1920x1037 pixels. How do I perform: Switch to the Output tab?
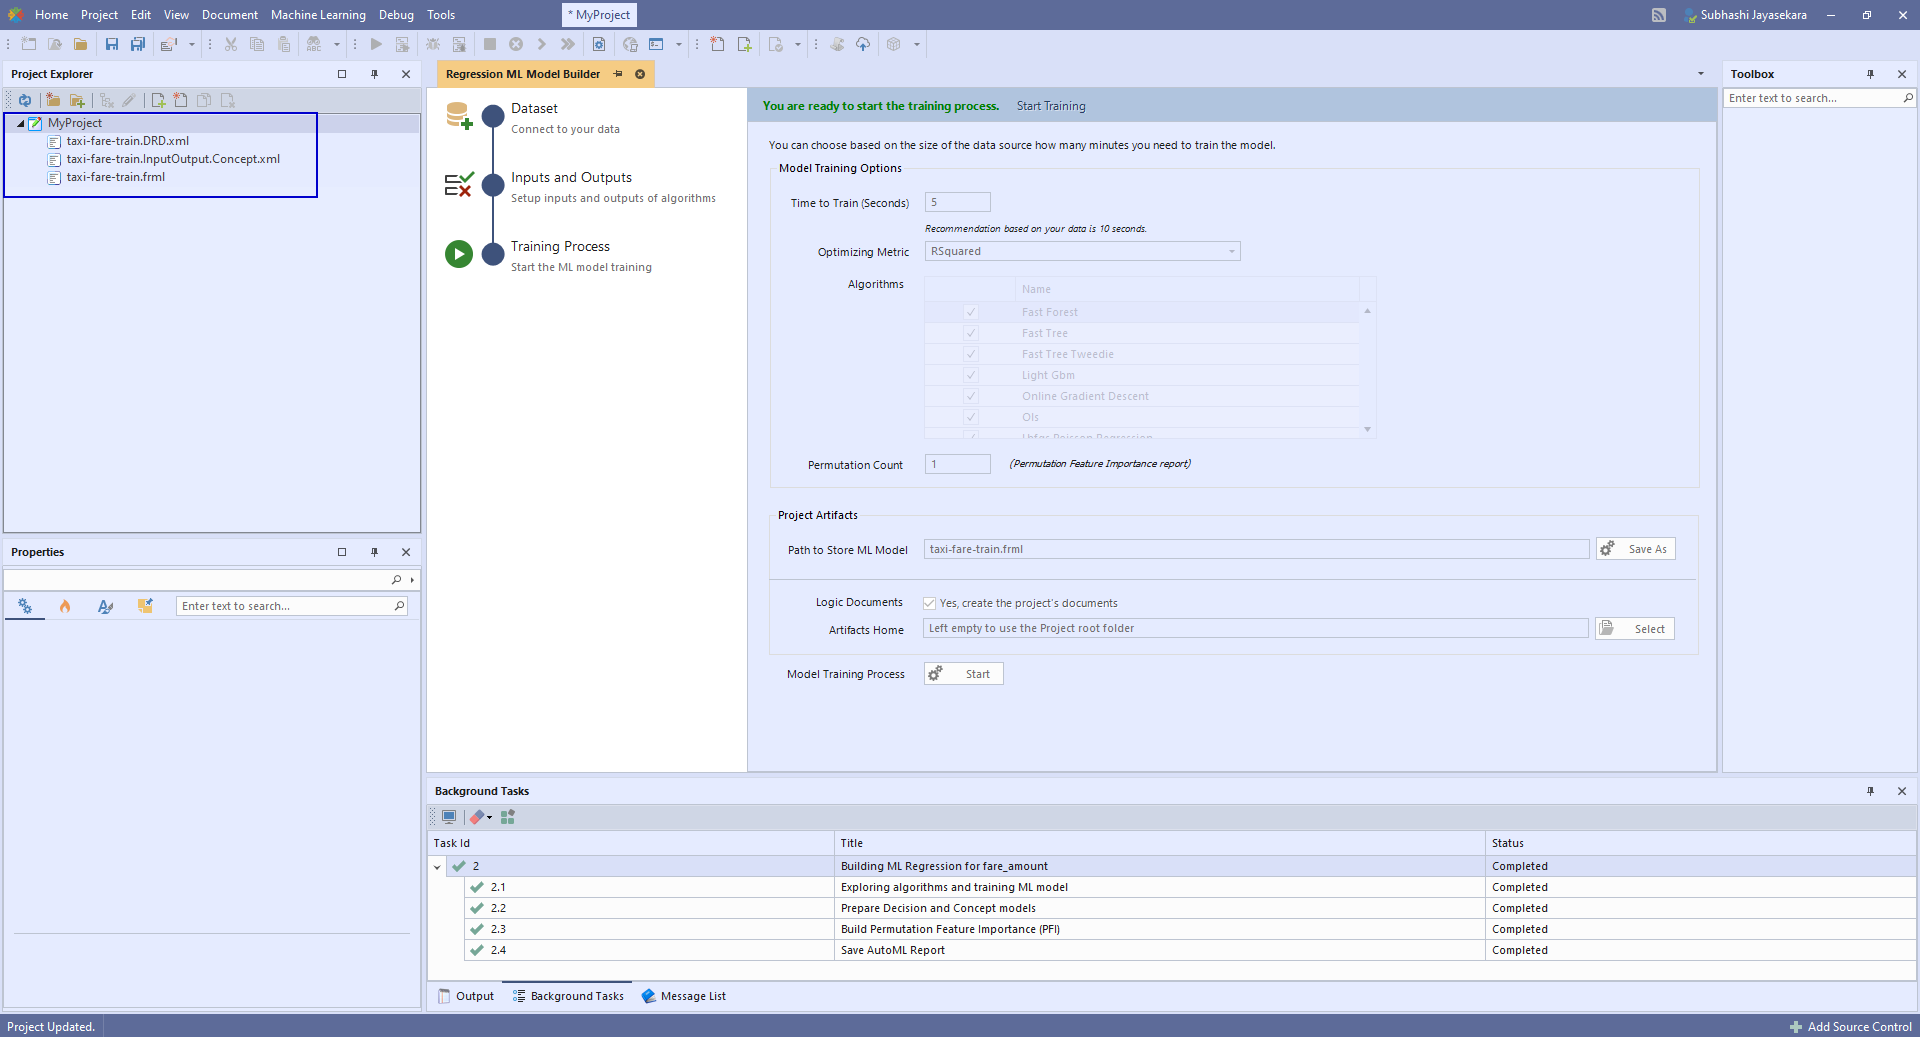pyautogui.click(x=466, y=996)
